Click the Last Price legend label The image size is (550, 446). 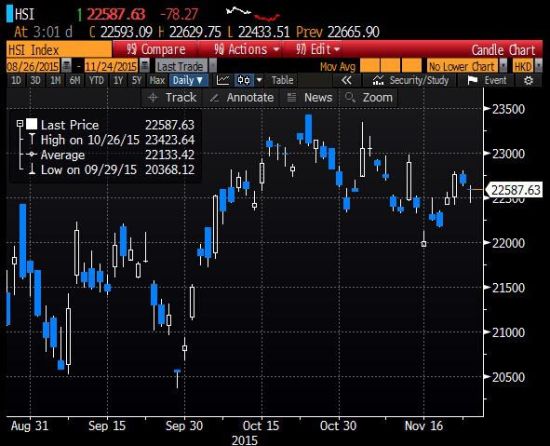point(70,125)
